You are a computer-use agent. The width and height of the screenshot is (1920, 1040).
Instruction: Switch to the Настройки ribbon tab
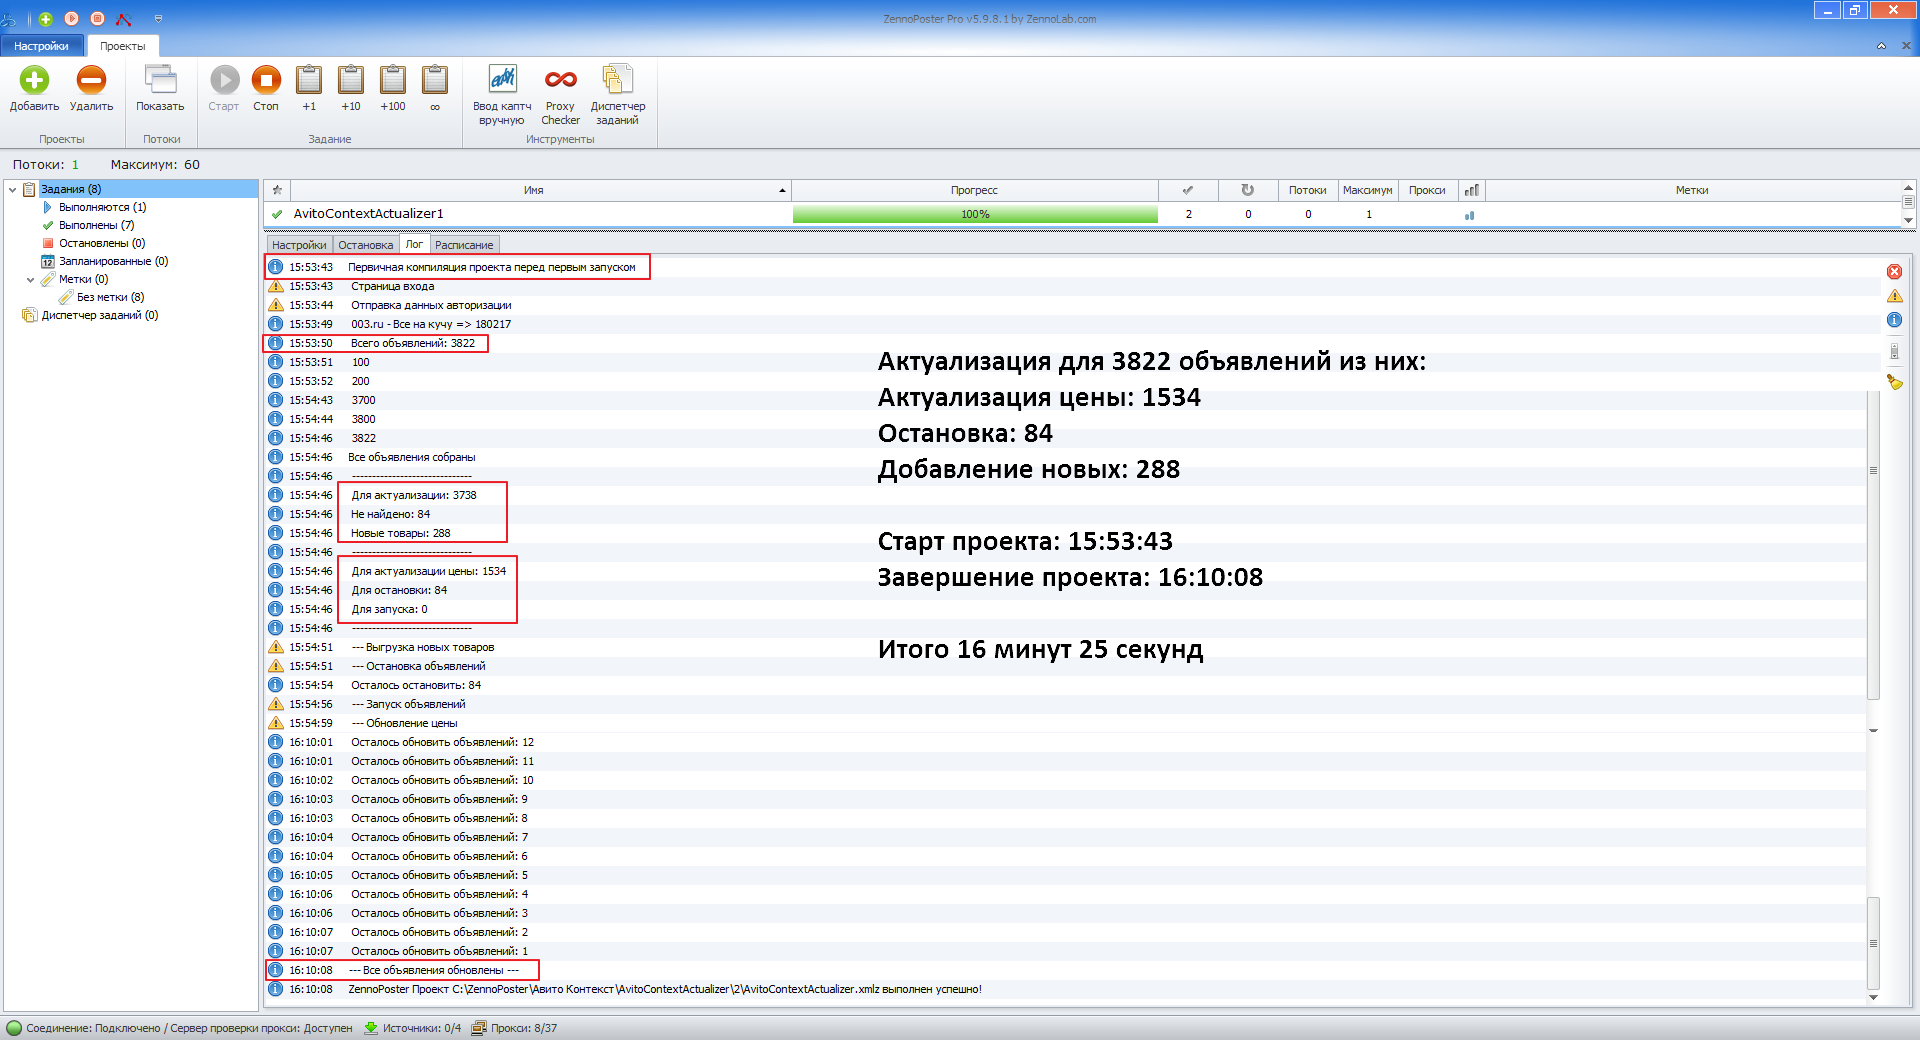coord(42,46)
